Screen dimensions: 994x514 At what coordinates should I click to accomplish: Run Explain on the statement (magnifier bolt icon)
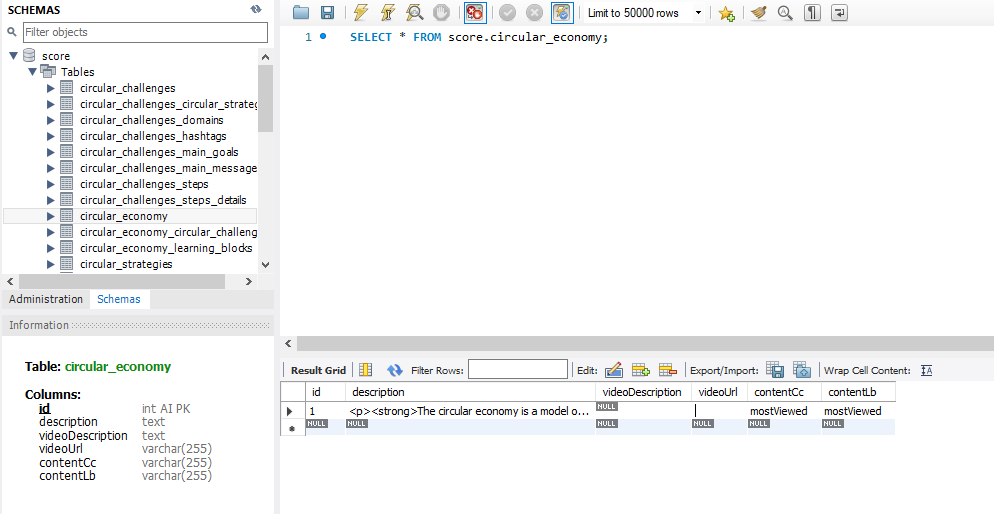point(414,13)
